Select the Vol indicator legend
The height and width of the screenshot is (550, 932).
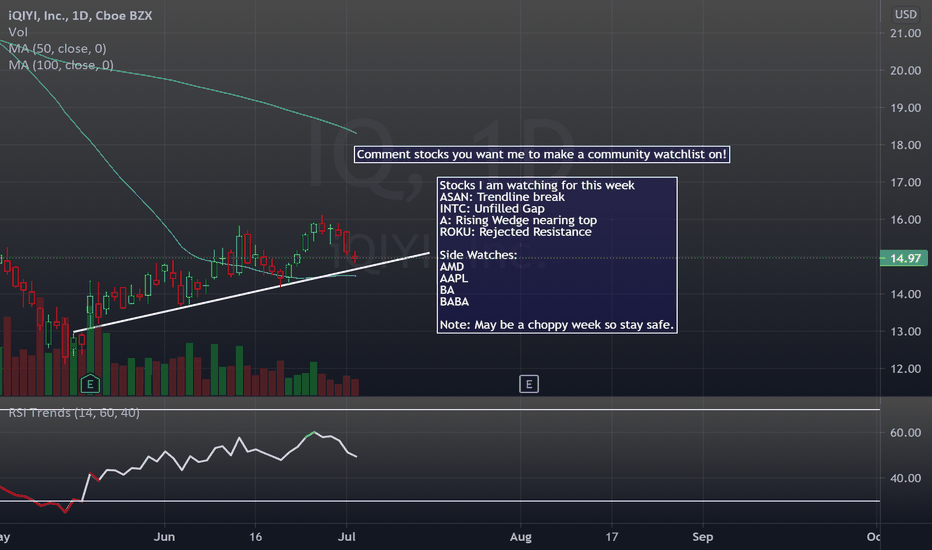coord(18,32)
